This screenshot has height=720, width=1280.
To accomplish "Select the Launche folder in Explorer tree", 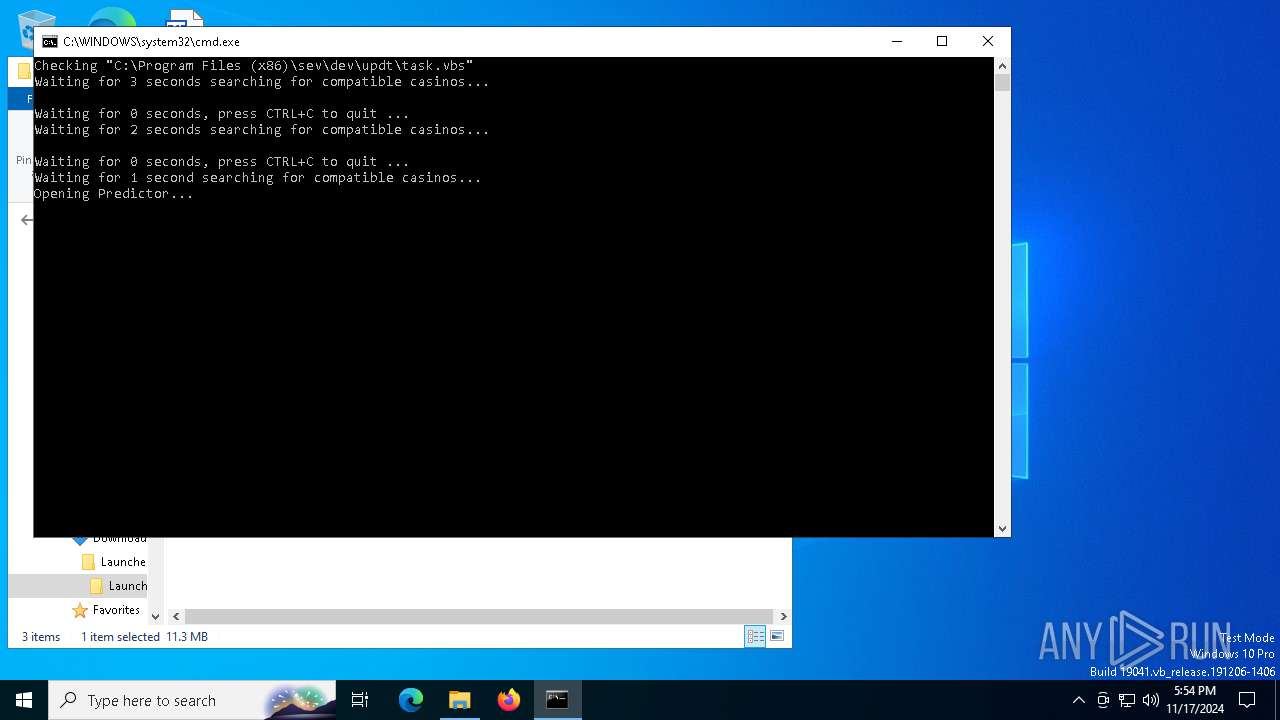I will tap(114, 562).
